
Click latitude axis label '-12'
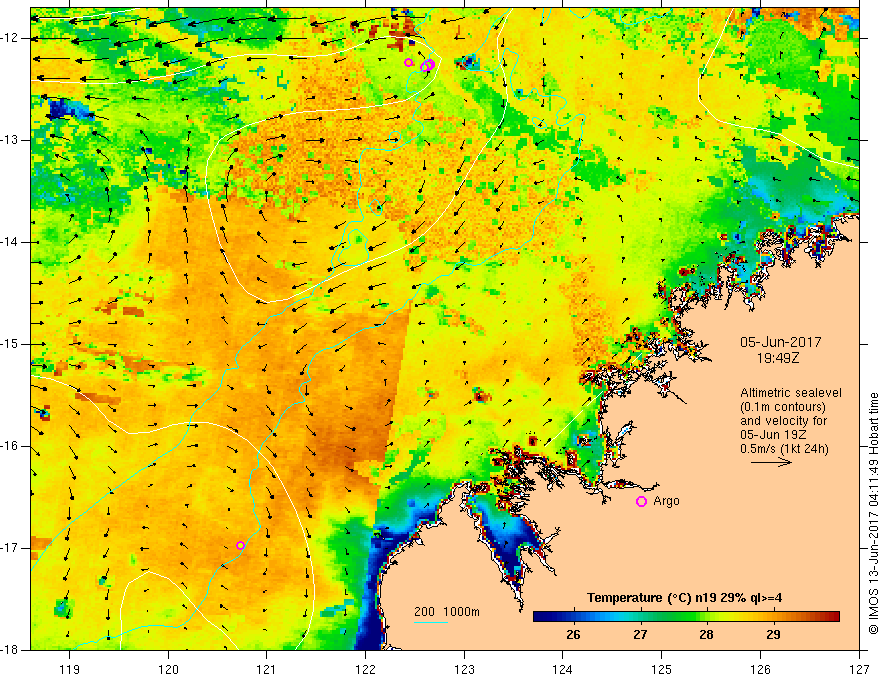click(x=10, y=38)
